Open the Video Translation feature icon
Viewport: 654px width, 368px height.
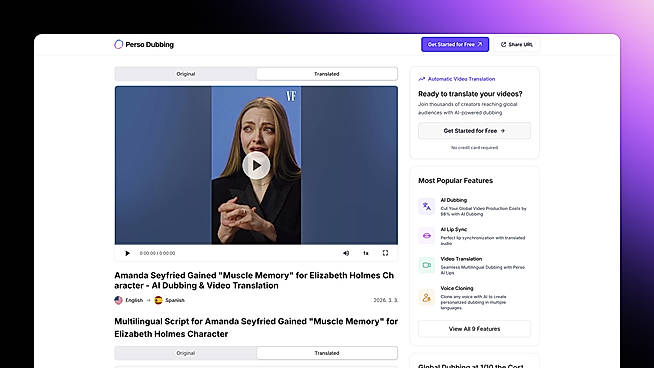pos(426,265)
